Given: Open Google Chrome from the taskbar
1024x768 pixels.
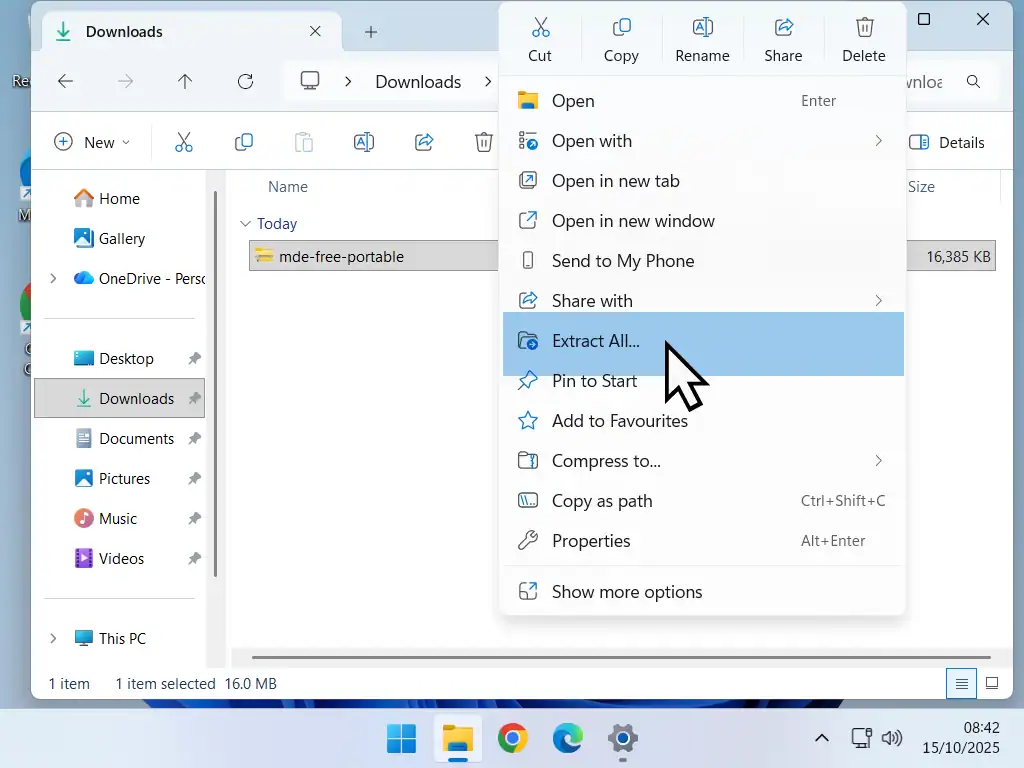Looking at the screenshot, I should (513, 739).
